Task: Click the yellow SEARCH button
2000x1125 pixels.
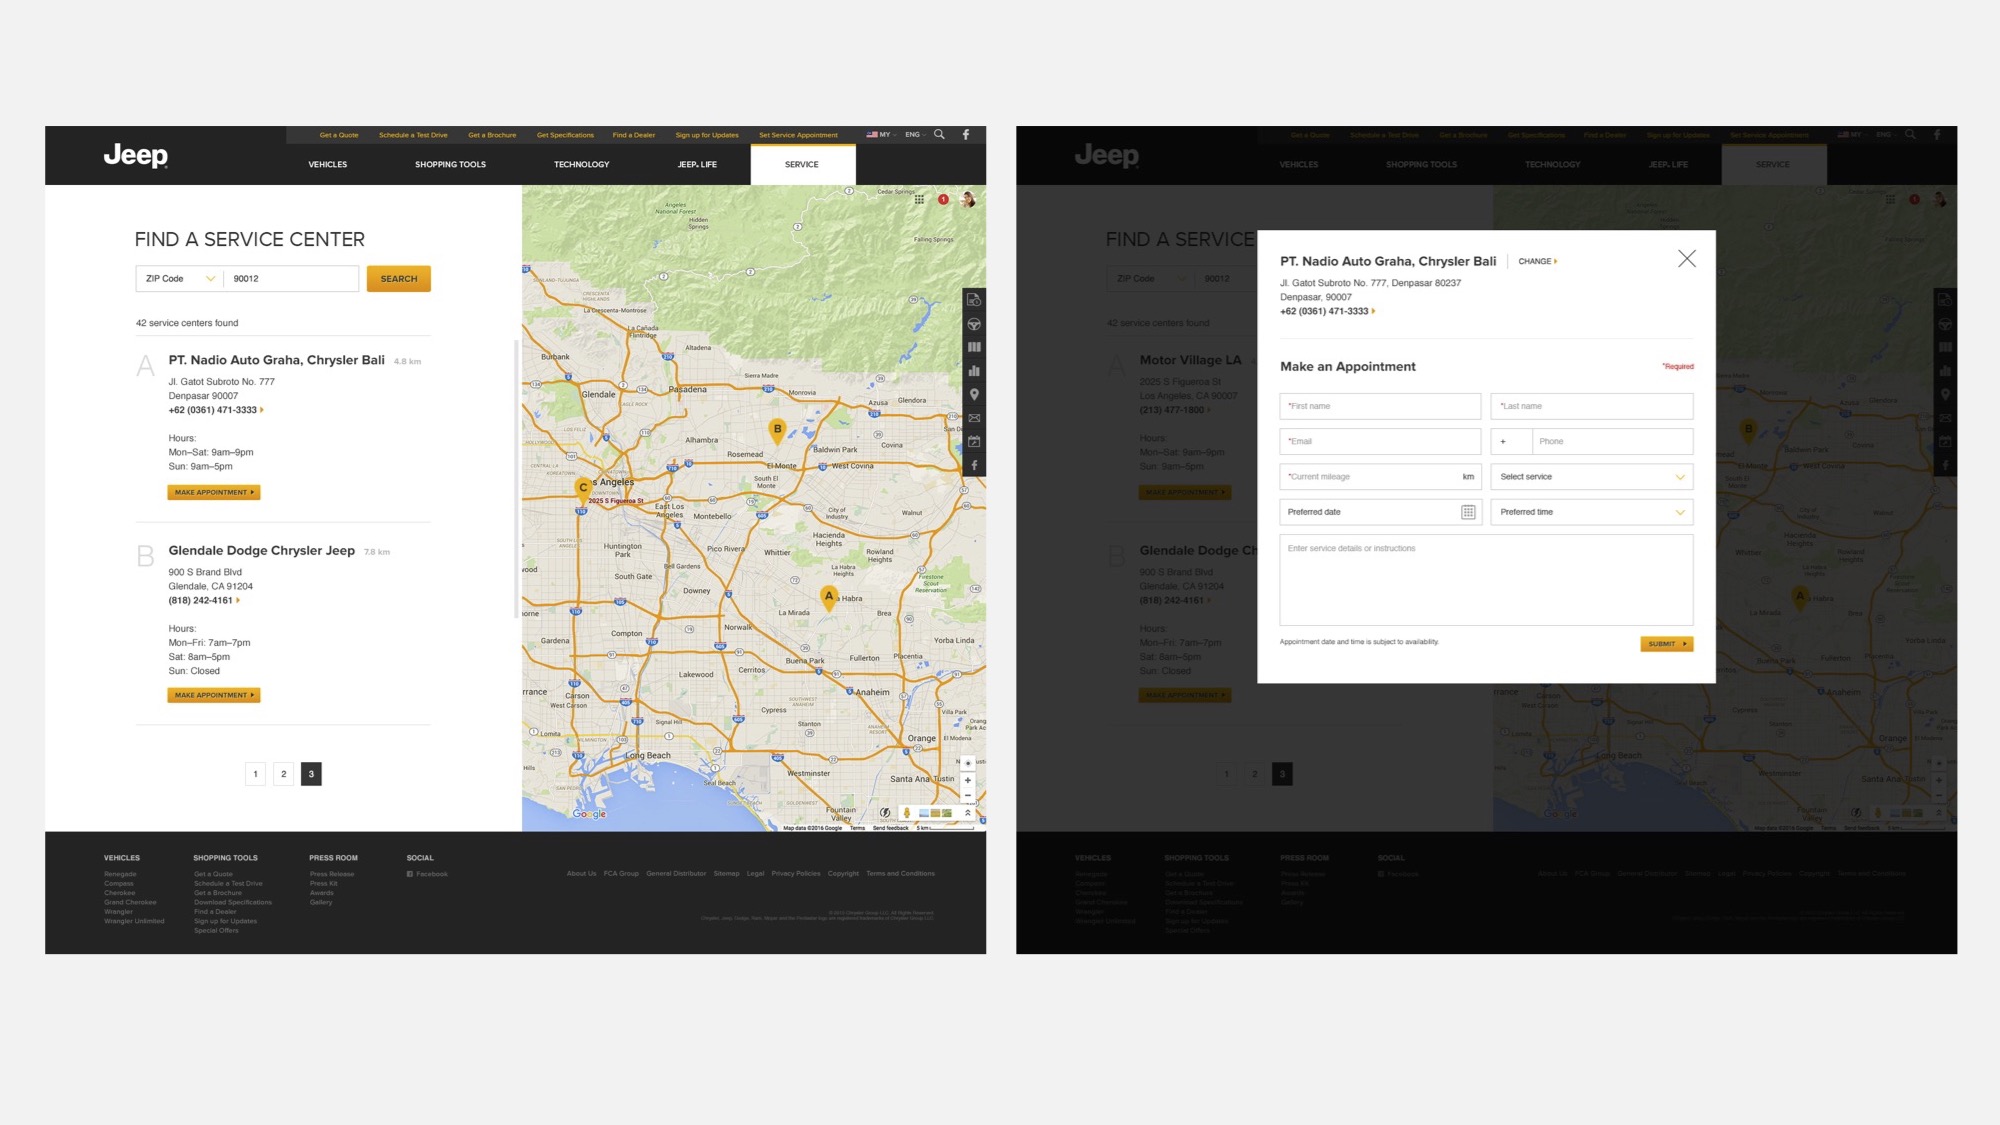Action: pyautogui.click(x=398, y=279)
